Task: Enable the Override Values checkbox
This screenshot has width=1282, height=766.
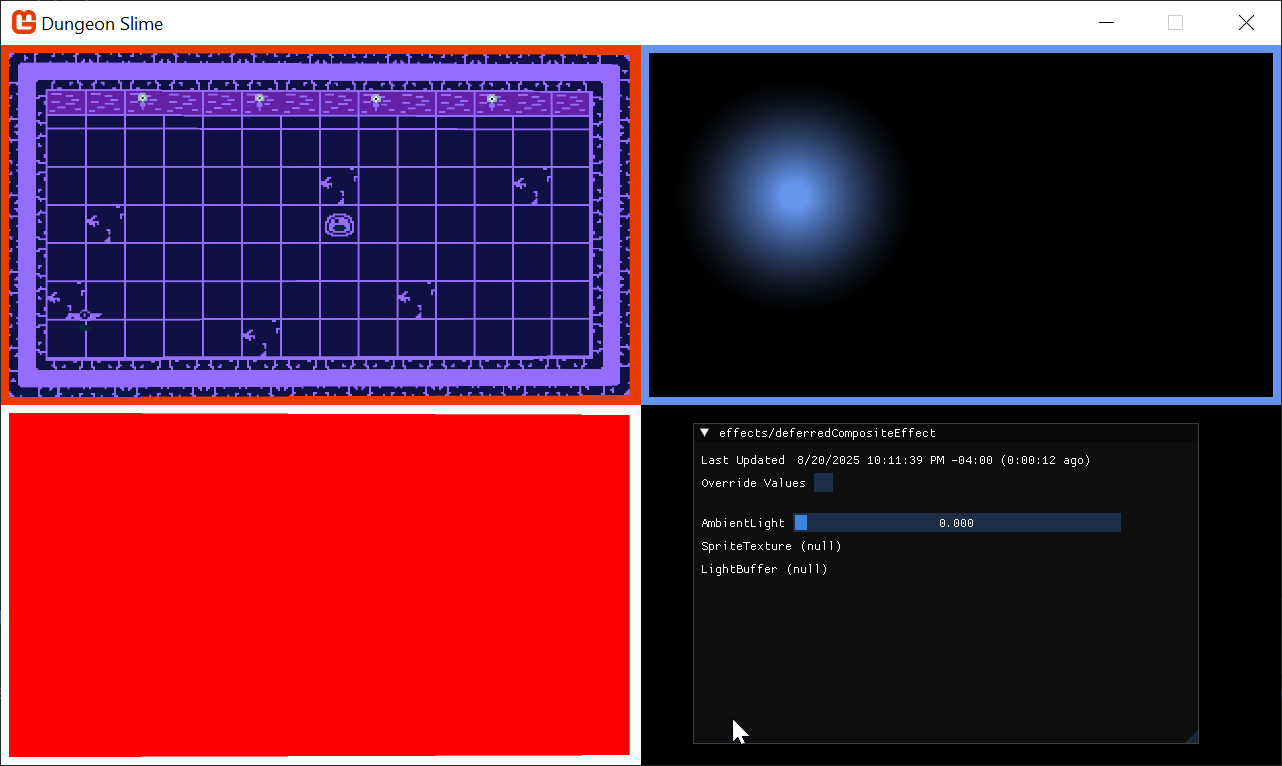Action: pyautogui.click(x=823, y=483)
